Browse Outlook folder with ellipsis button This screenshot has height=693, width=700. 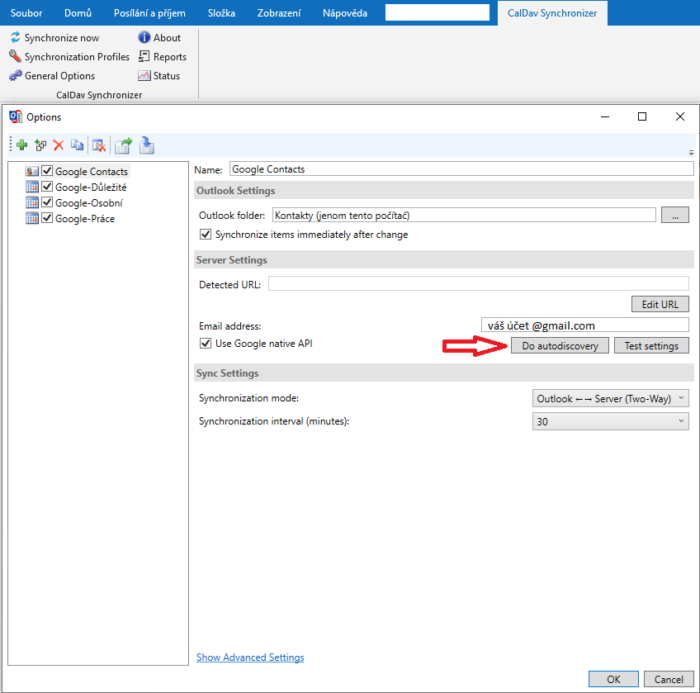675,215
